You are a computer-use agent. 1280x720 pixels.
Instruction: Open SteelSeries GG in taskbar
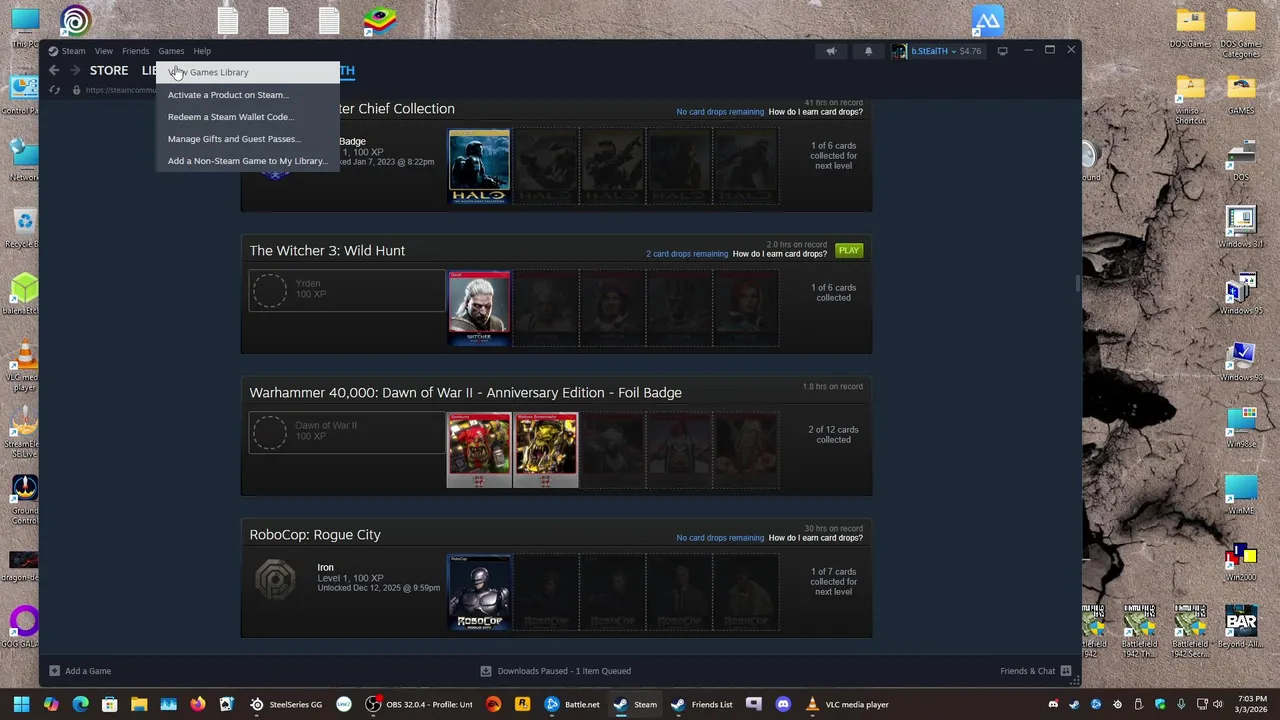coord(287,704)
